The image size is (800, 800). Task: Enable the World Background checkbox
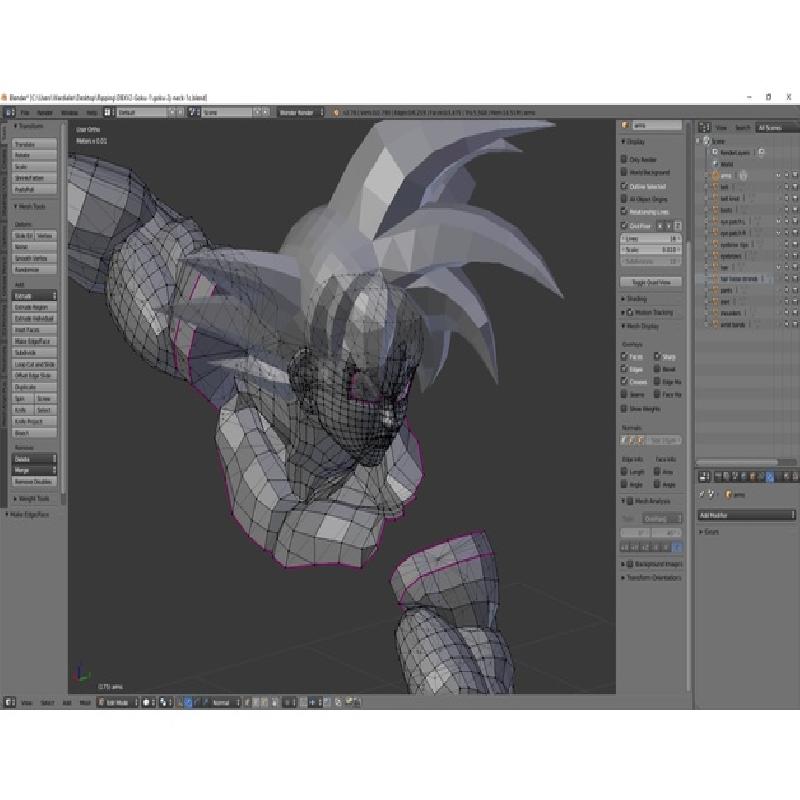[623, 172]
